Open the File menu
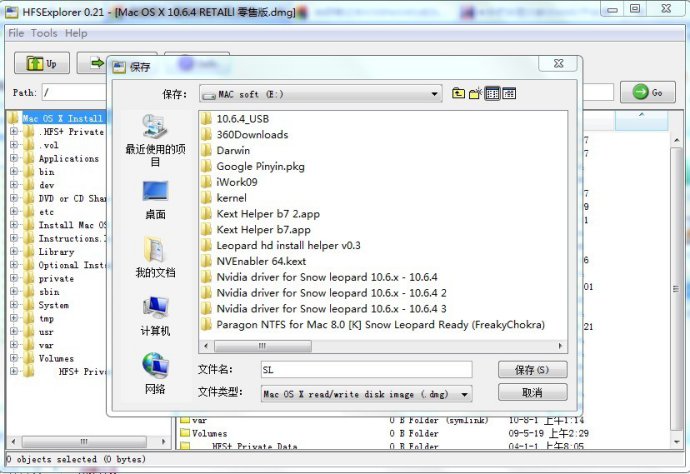The width and height of the screenshot is (690, 474). [16, 33]
